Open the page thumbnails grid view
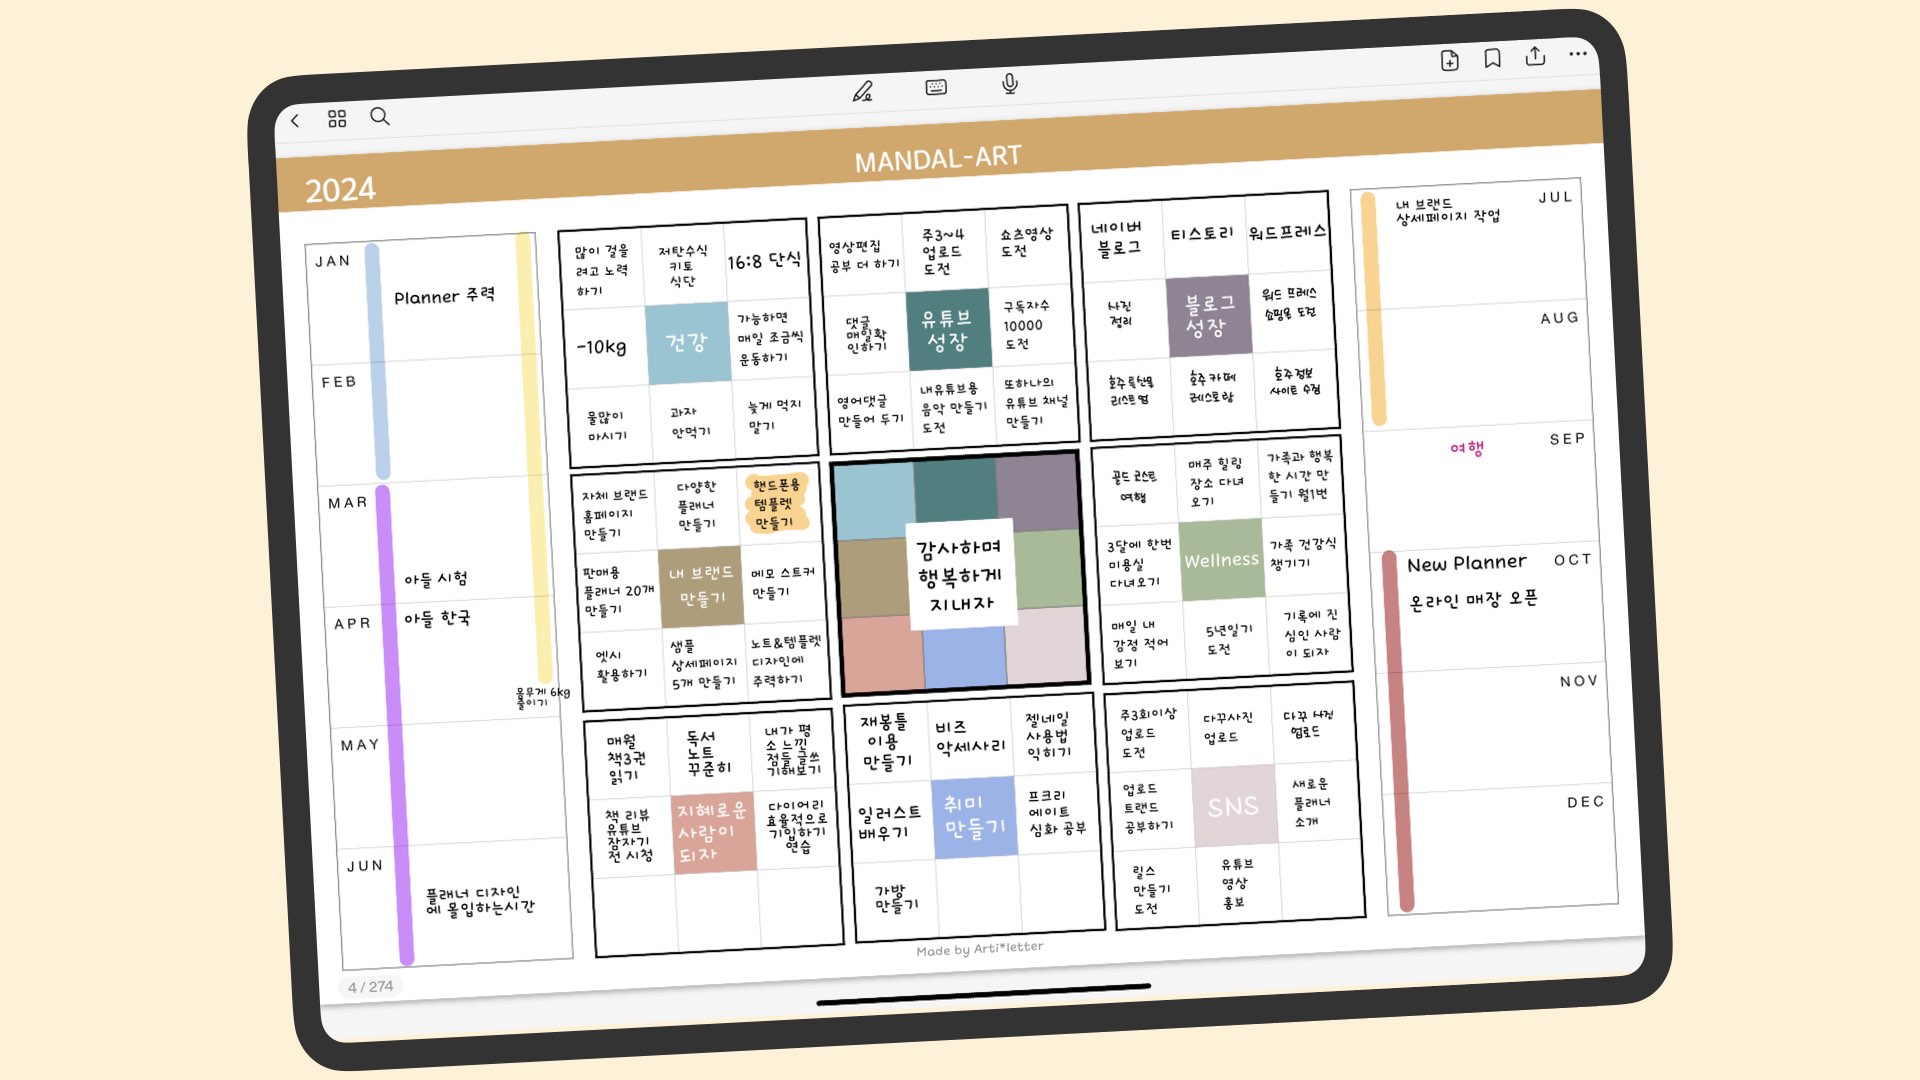 [337, 117]
